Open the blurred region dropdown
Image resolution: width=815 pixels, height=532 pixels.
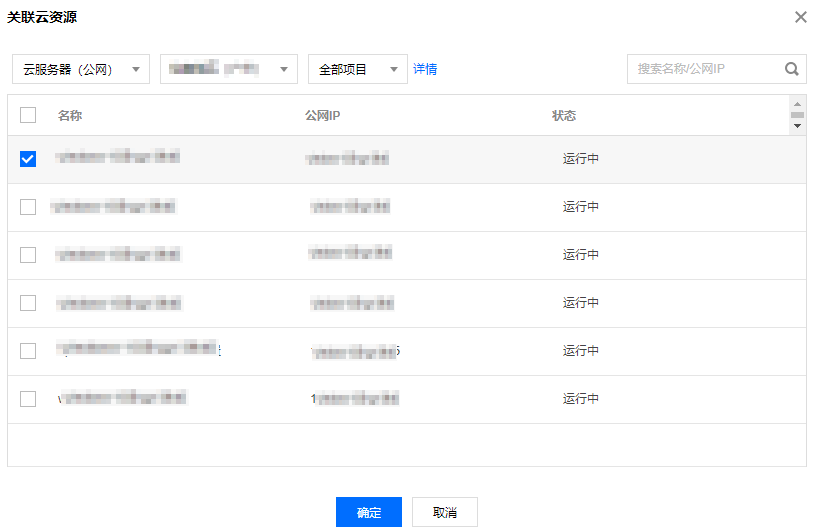click(229, 69)
